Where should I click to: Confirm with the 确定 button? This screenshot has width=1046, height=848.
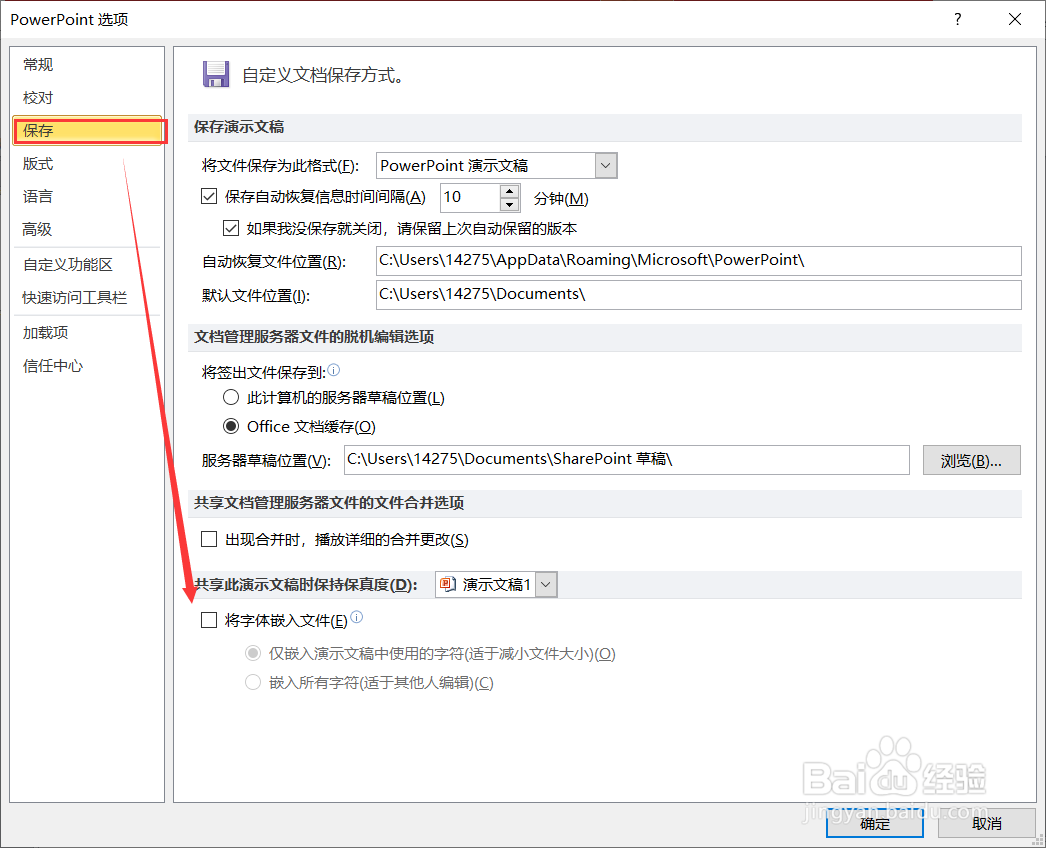click(875, 824)
